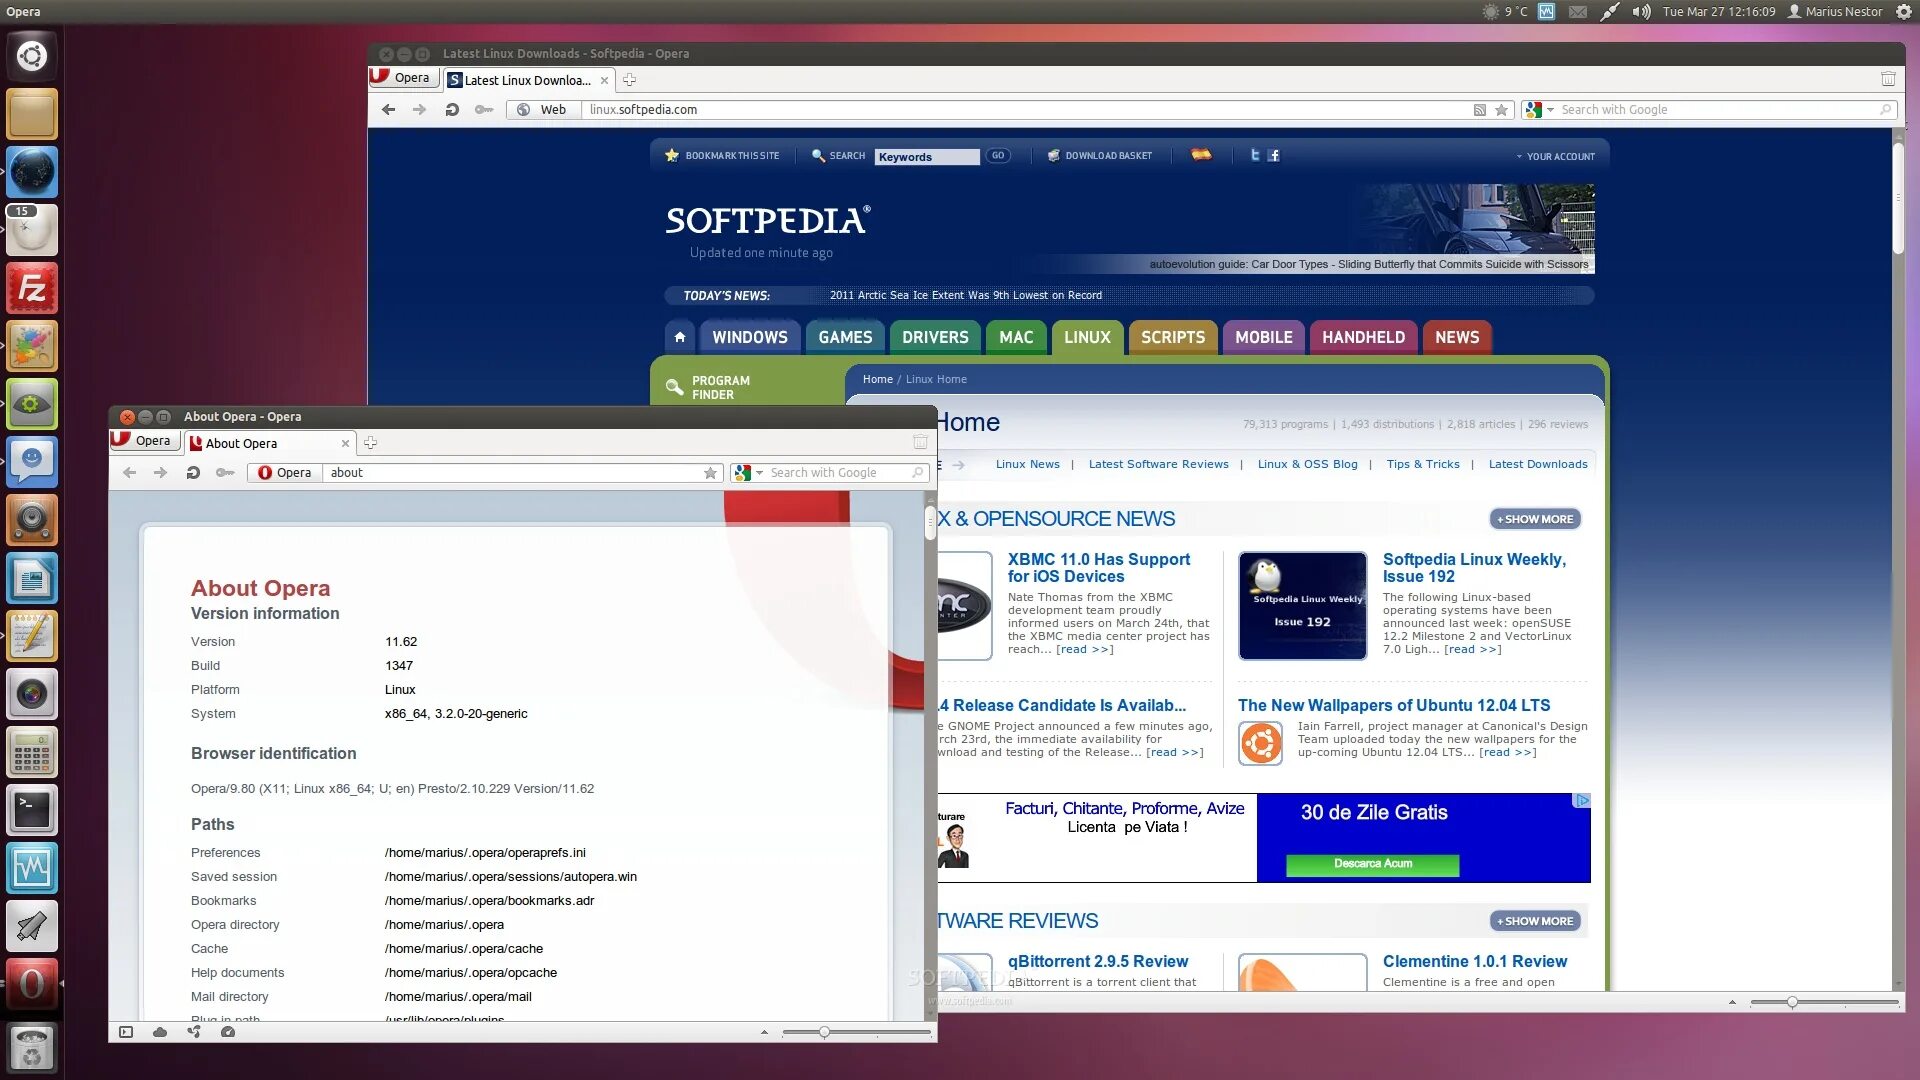Click SHOW MORE for opensource news
Screen dimensions: 1920x1080
click(1535, 519)
